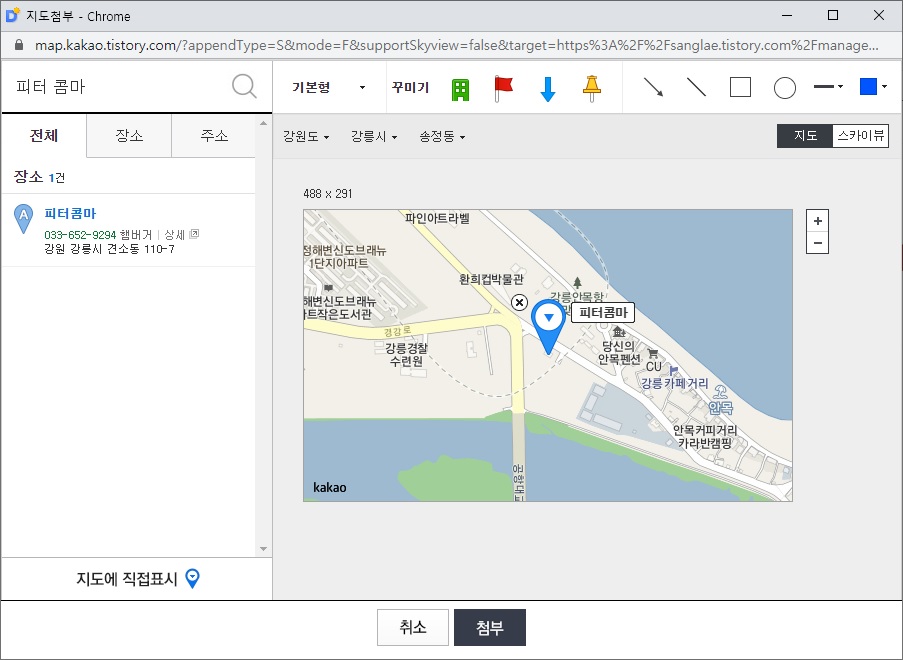
Task: Open the 피터콤마 place result link
Action: pos(70,214)
